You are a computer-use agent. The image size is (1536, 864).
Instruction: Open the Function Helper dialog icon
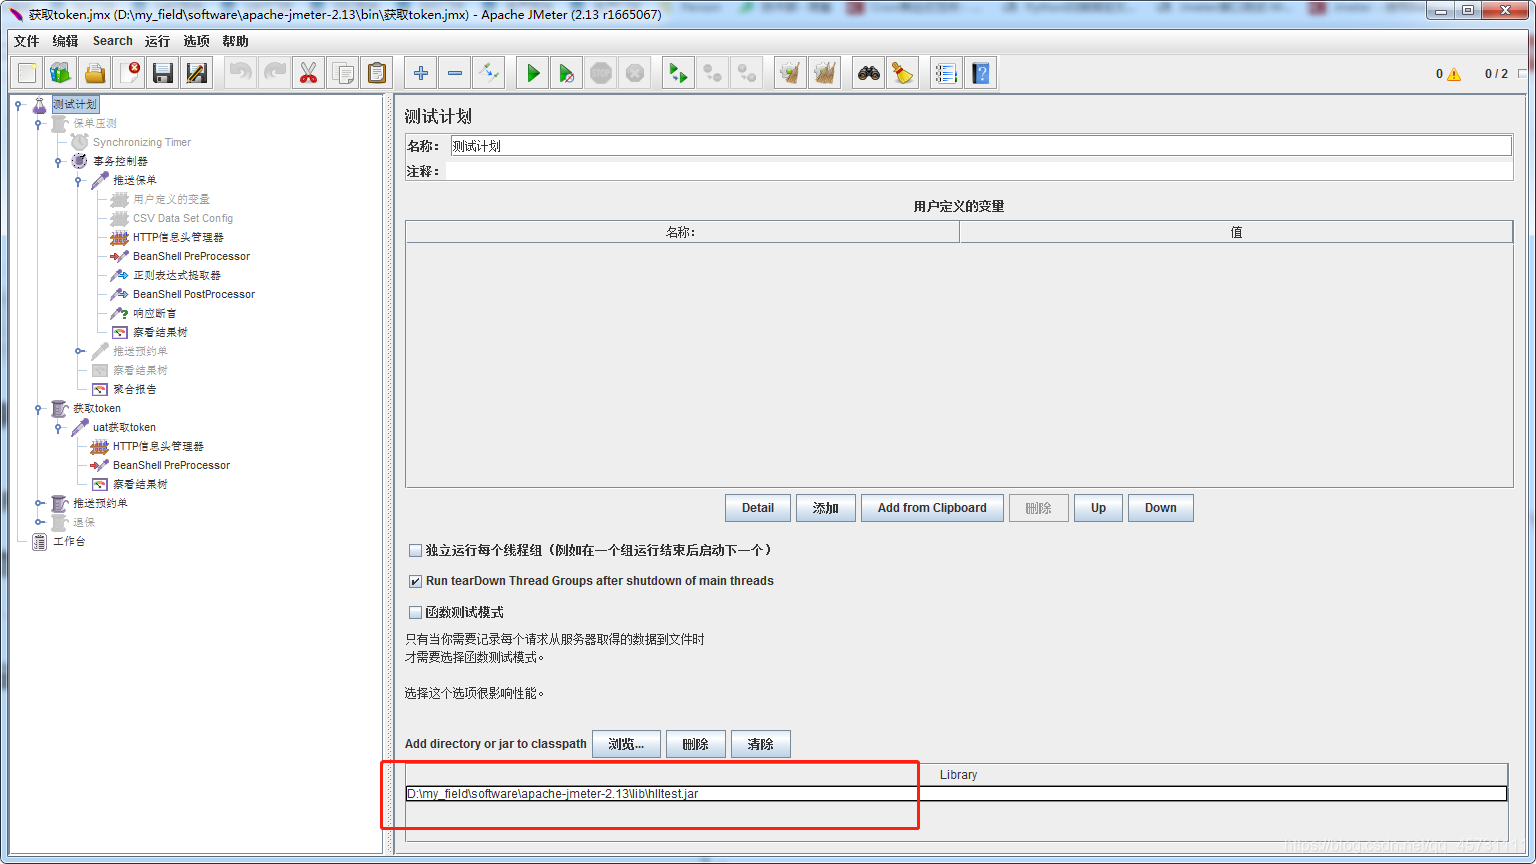click(x=946, y=72)
